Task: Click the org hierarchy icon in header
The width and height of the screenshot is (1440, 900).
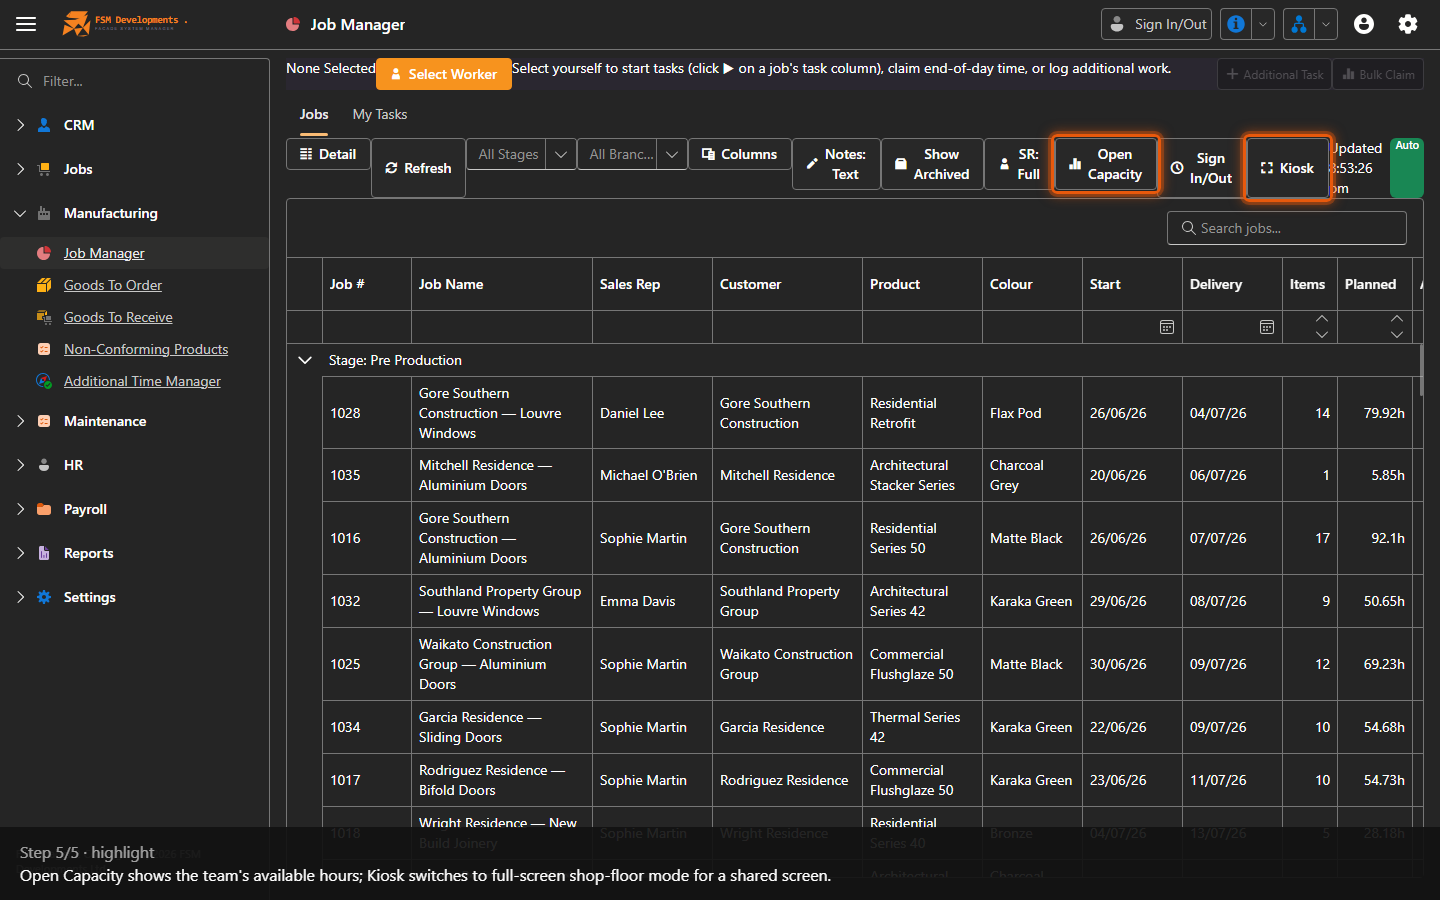Action: coord(1298,24)
